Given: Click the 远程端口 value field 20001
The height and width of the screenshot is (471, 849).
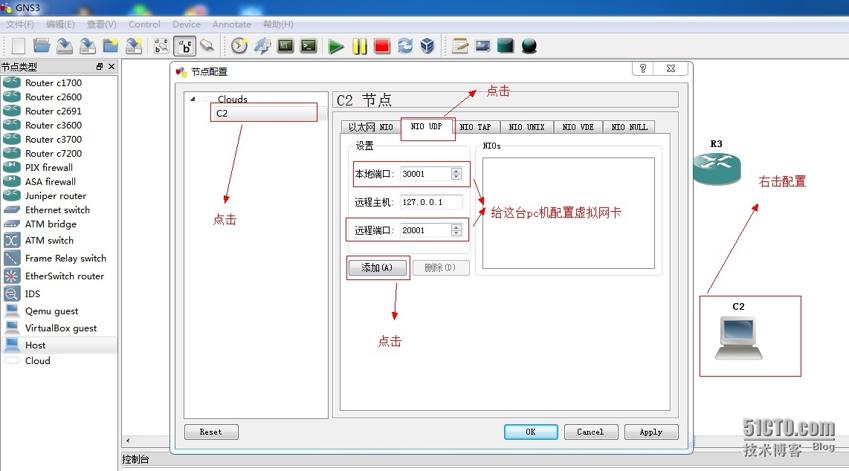Looking at the screenshot, I should click(x=426, y=230).
